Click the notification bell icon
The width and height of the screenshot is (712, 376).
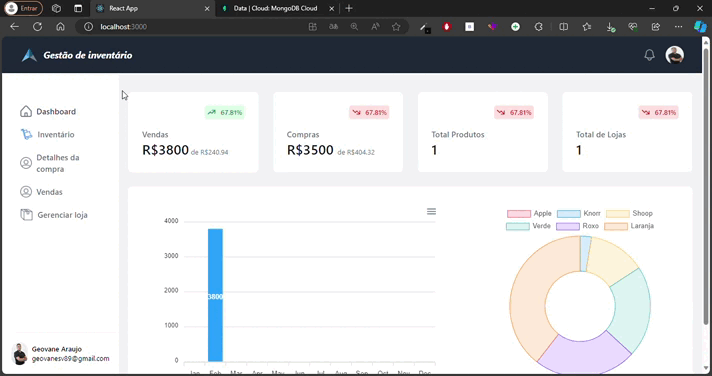(x=649, y=55)
